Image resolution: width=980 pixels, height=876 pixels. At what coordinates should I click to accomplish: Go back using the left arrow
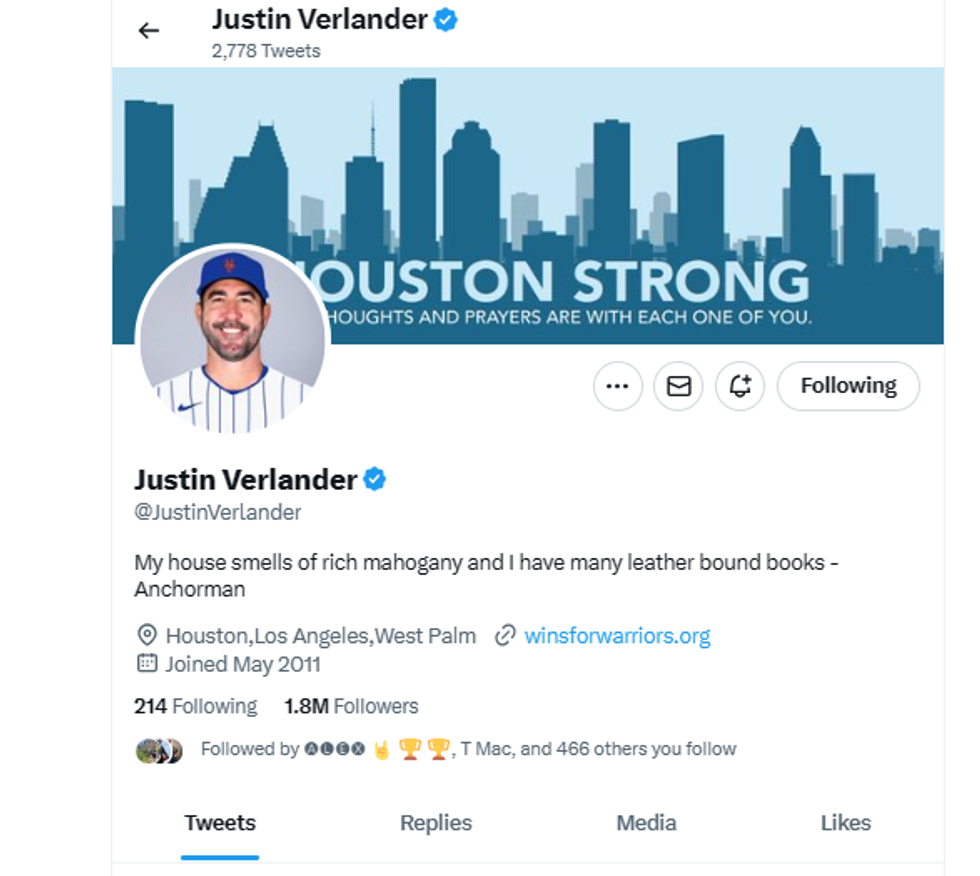pos(149,31)
